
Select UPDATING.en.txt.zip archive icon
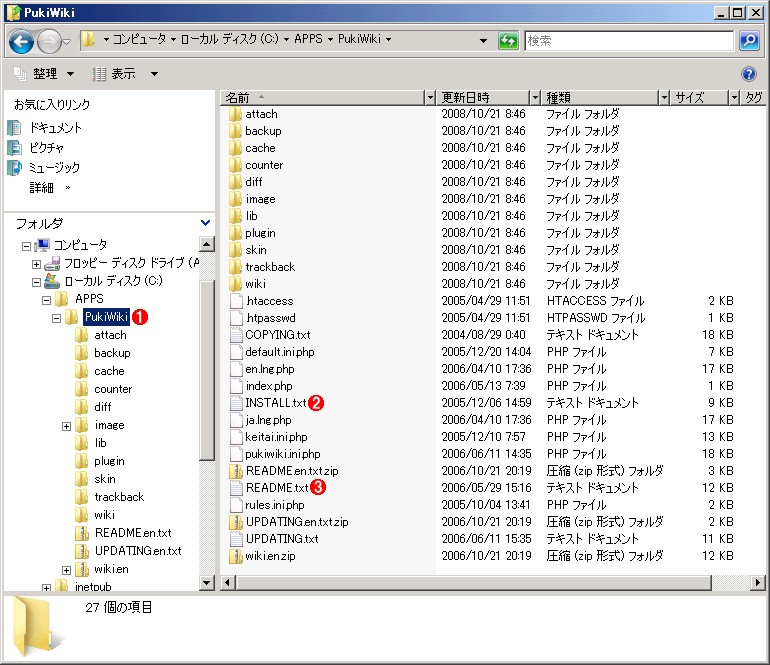[x=236, y=522]
